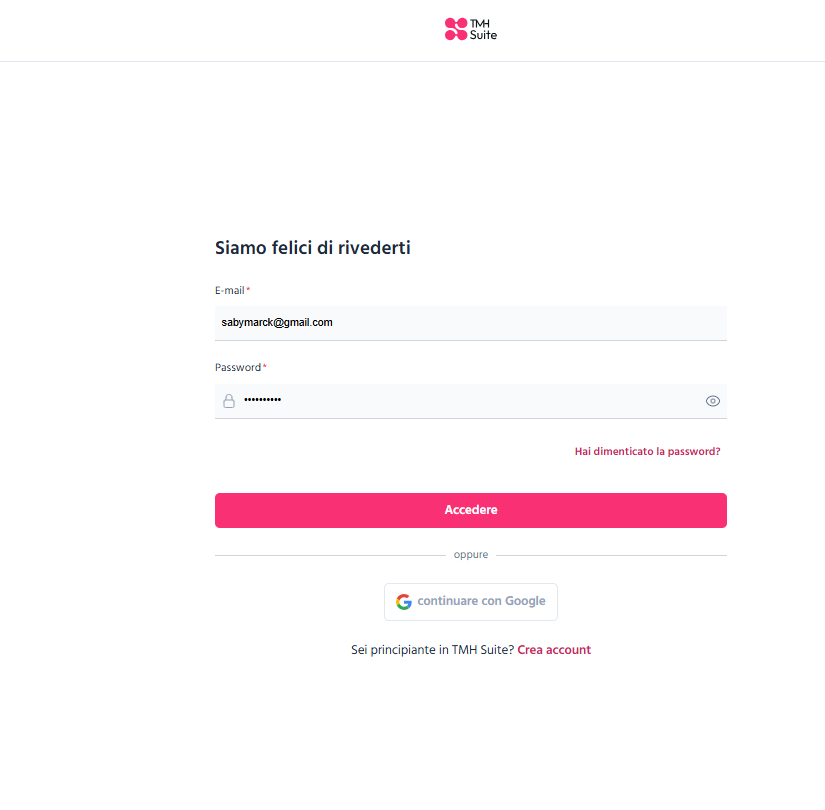Click the Password field label
The height and width of the screenshot is (810, 825).
point(238,367)
